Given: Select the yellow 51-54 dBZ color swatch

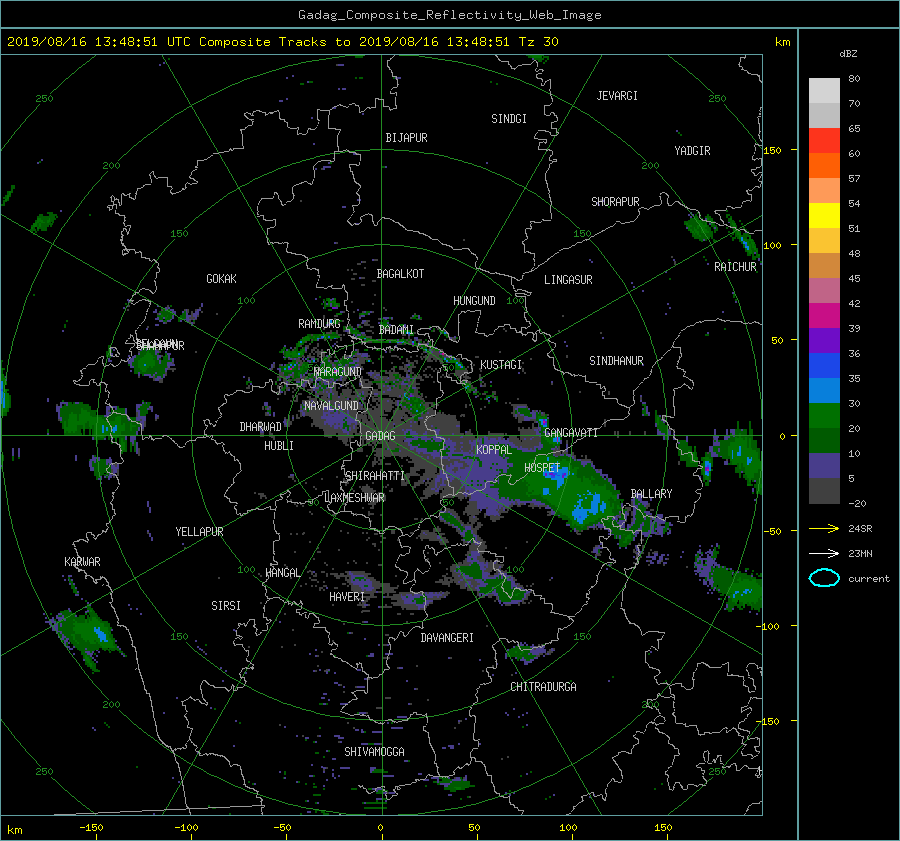Looking at the screenshot, I should [x=824, y=215].
